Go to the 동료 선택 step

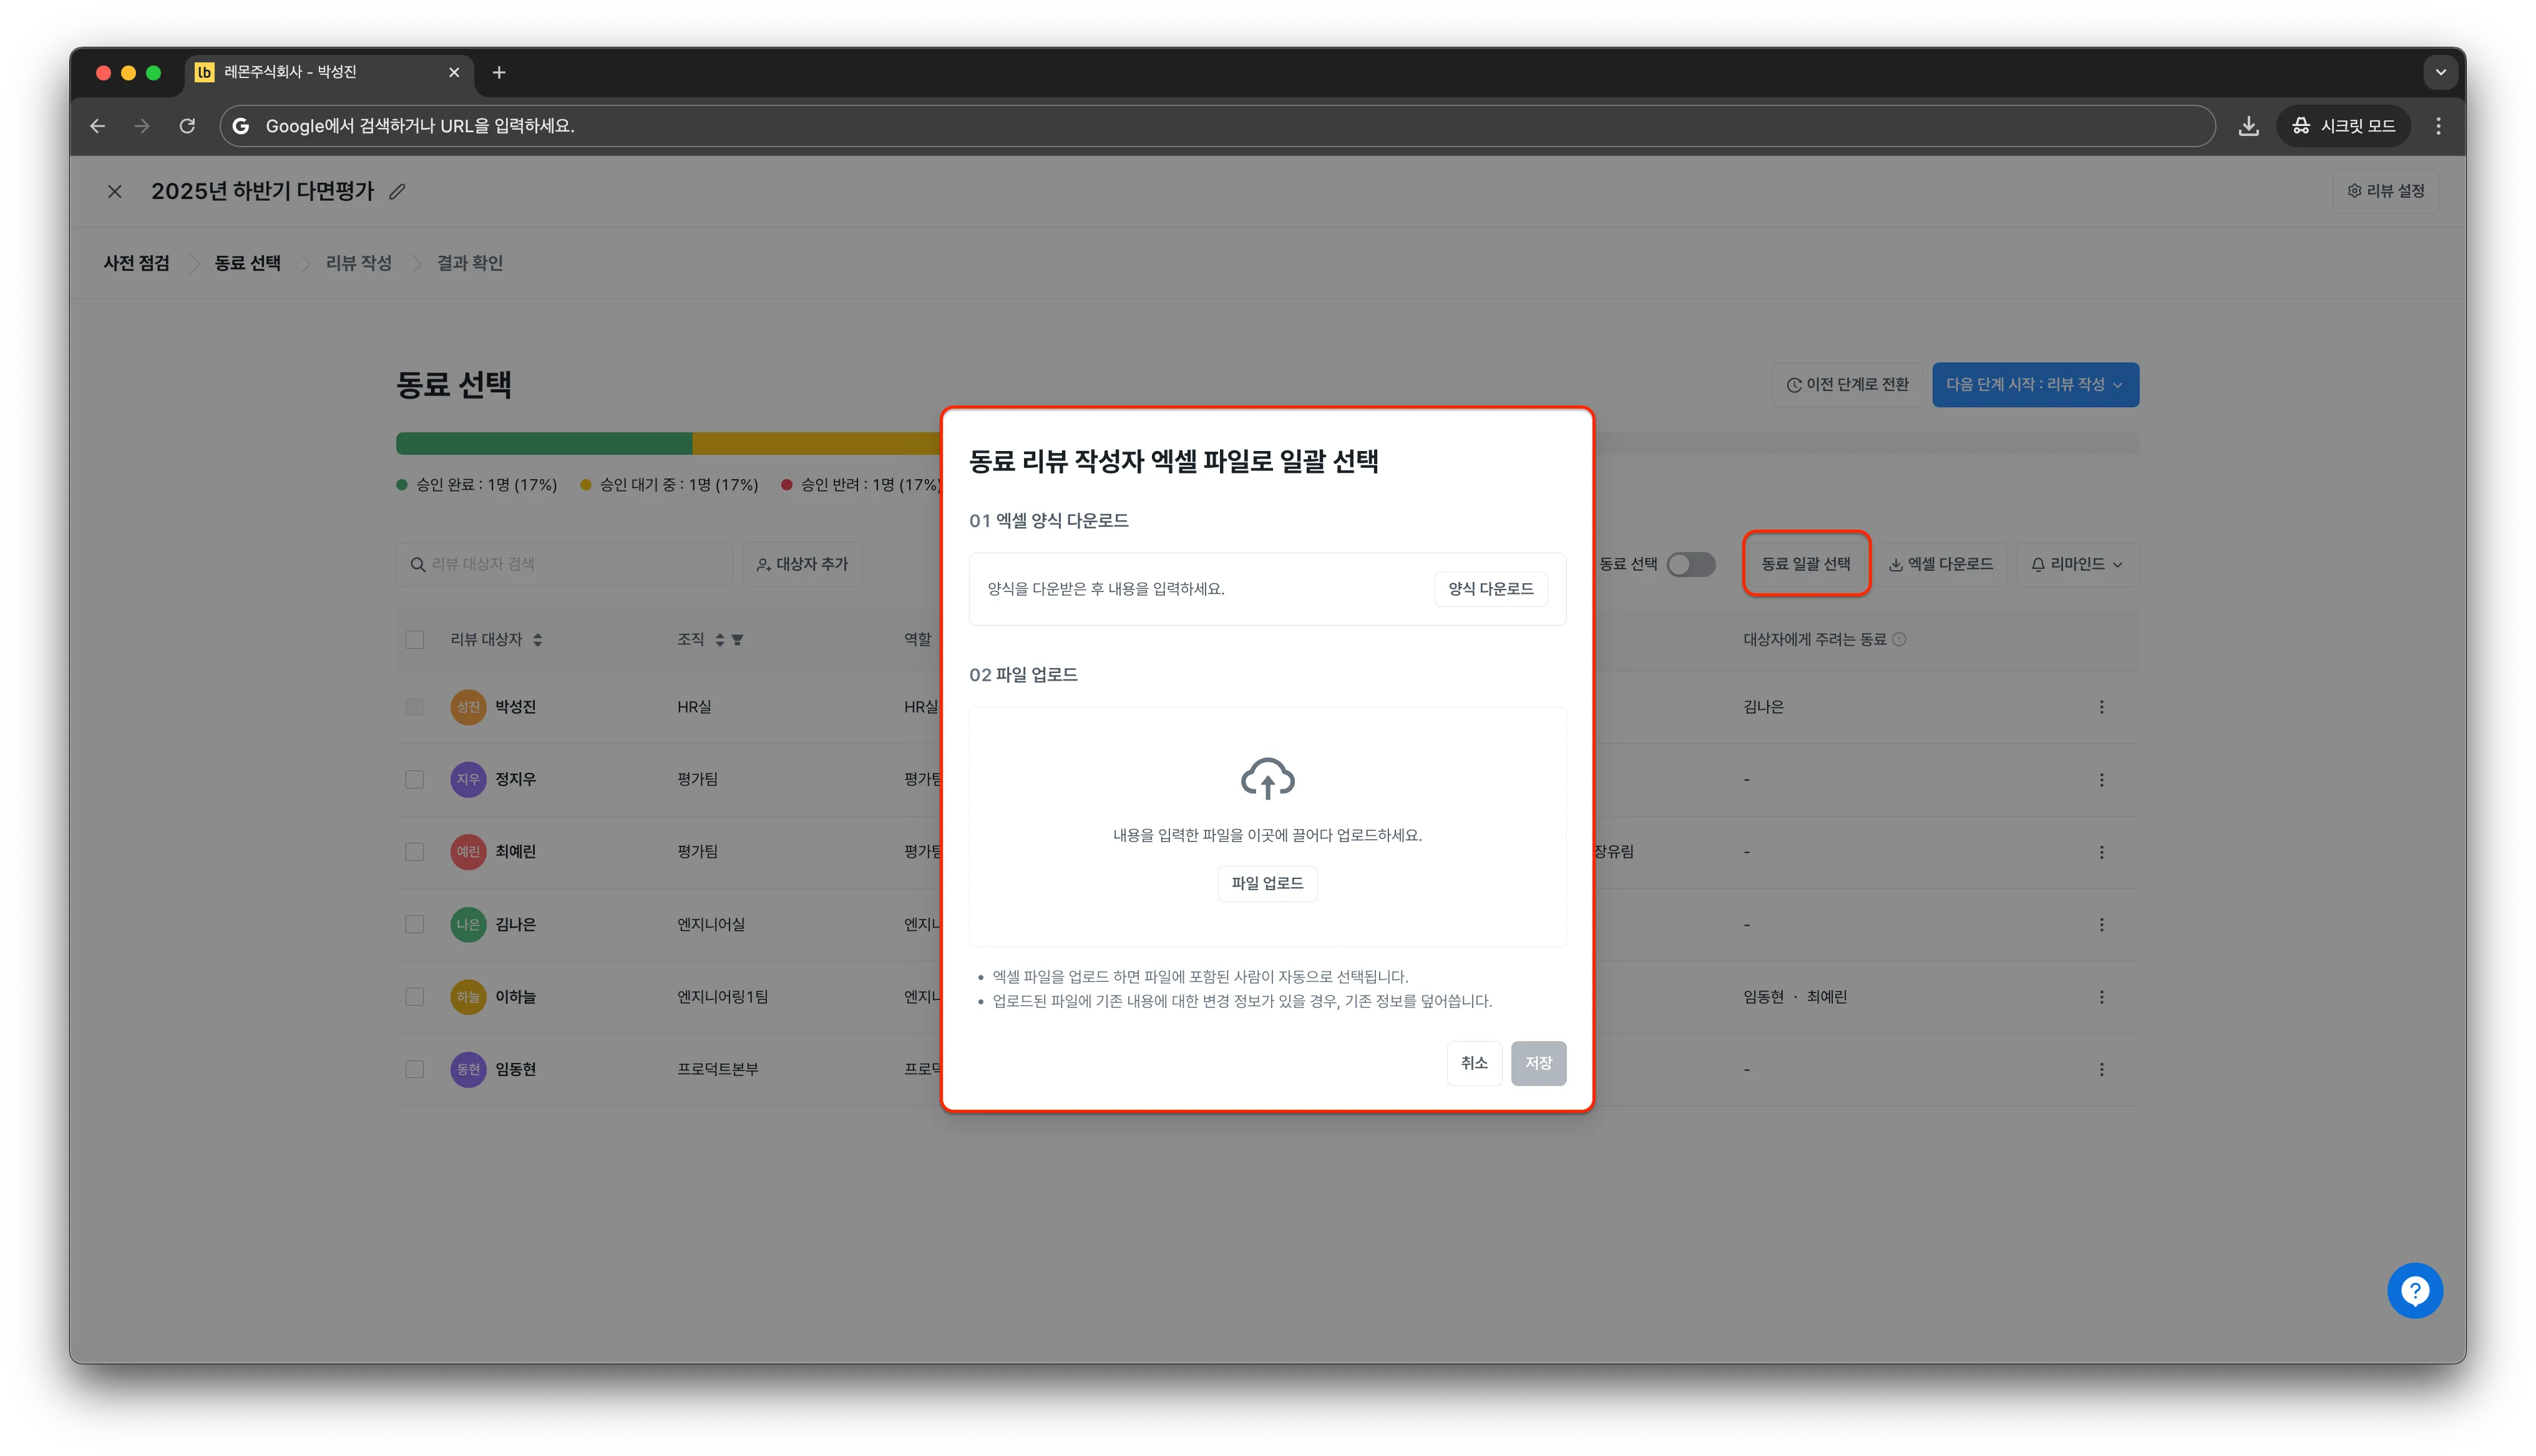(247, 263)
